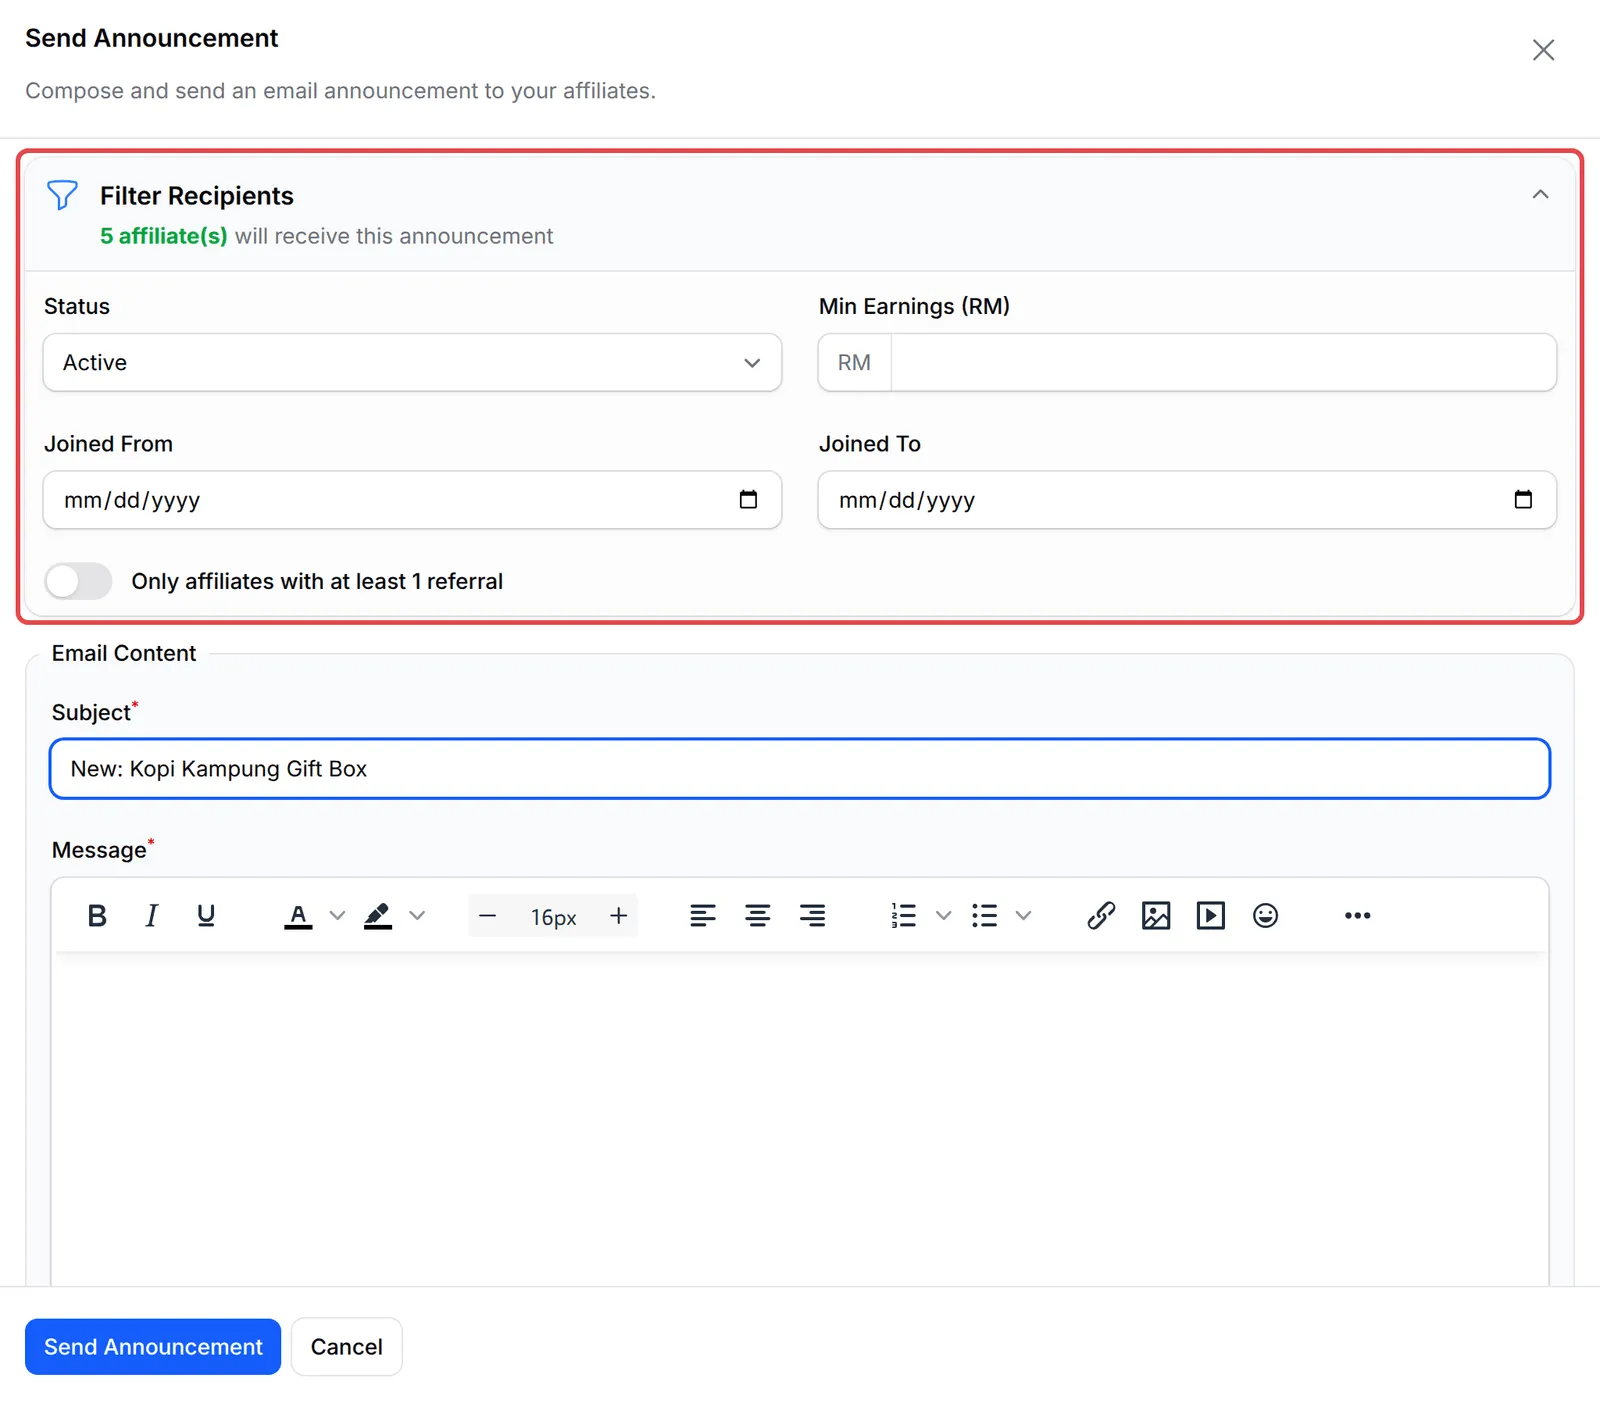Insert an image into message

[1156, 915]
